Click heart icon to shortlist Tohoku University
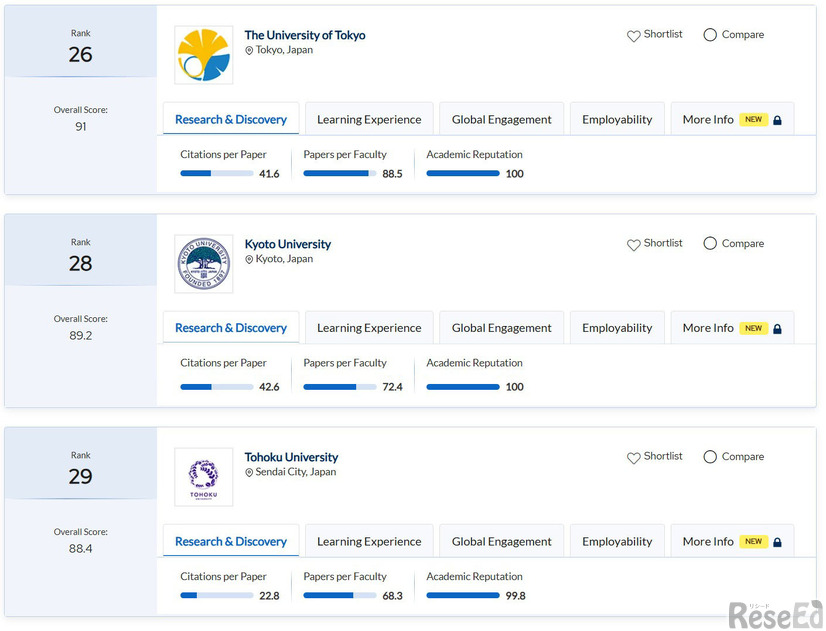The height and width of the screenshot is (631, 826). (x=633, y=458)
